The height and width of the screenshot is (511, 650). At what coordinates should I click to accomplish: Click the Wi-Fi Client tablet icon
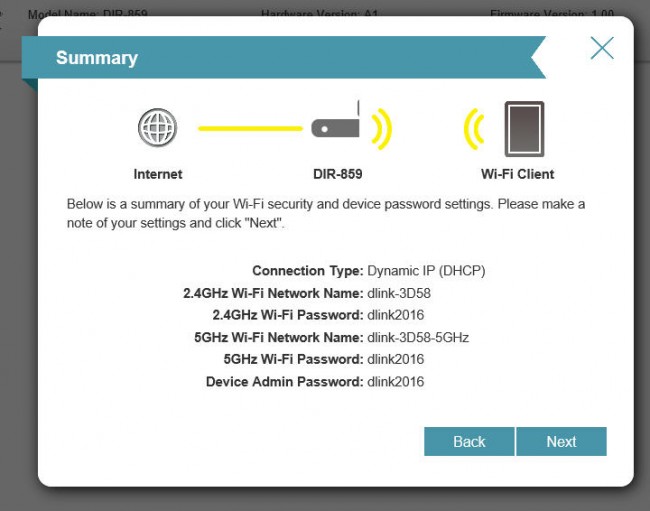tap(524, 129)
